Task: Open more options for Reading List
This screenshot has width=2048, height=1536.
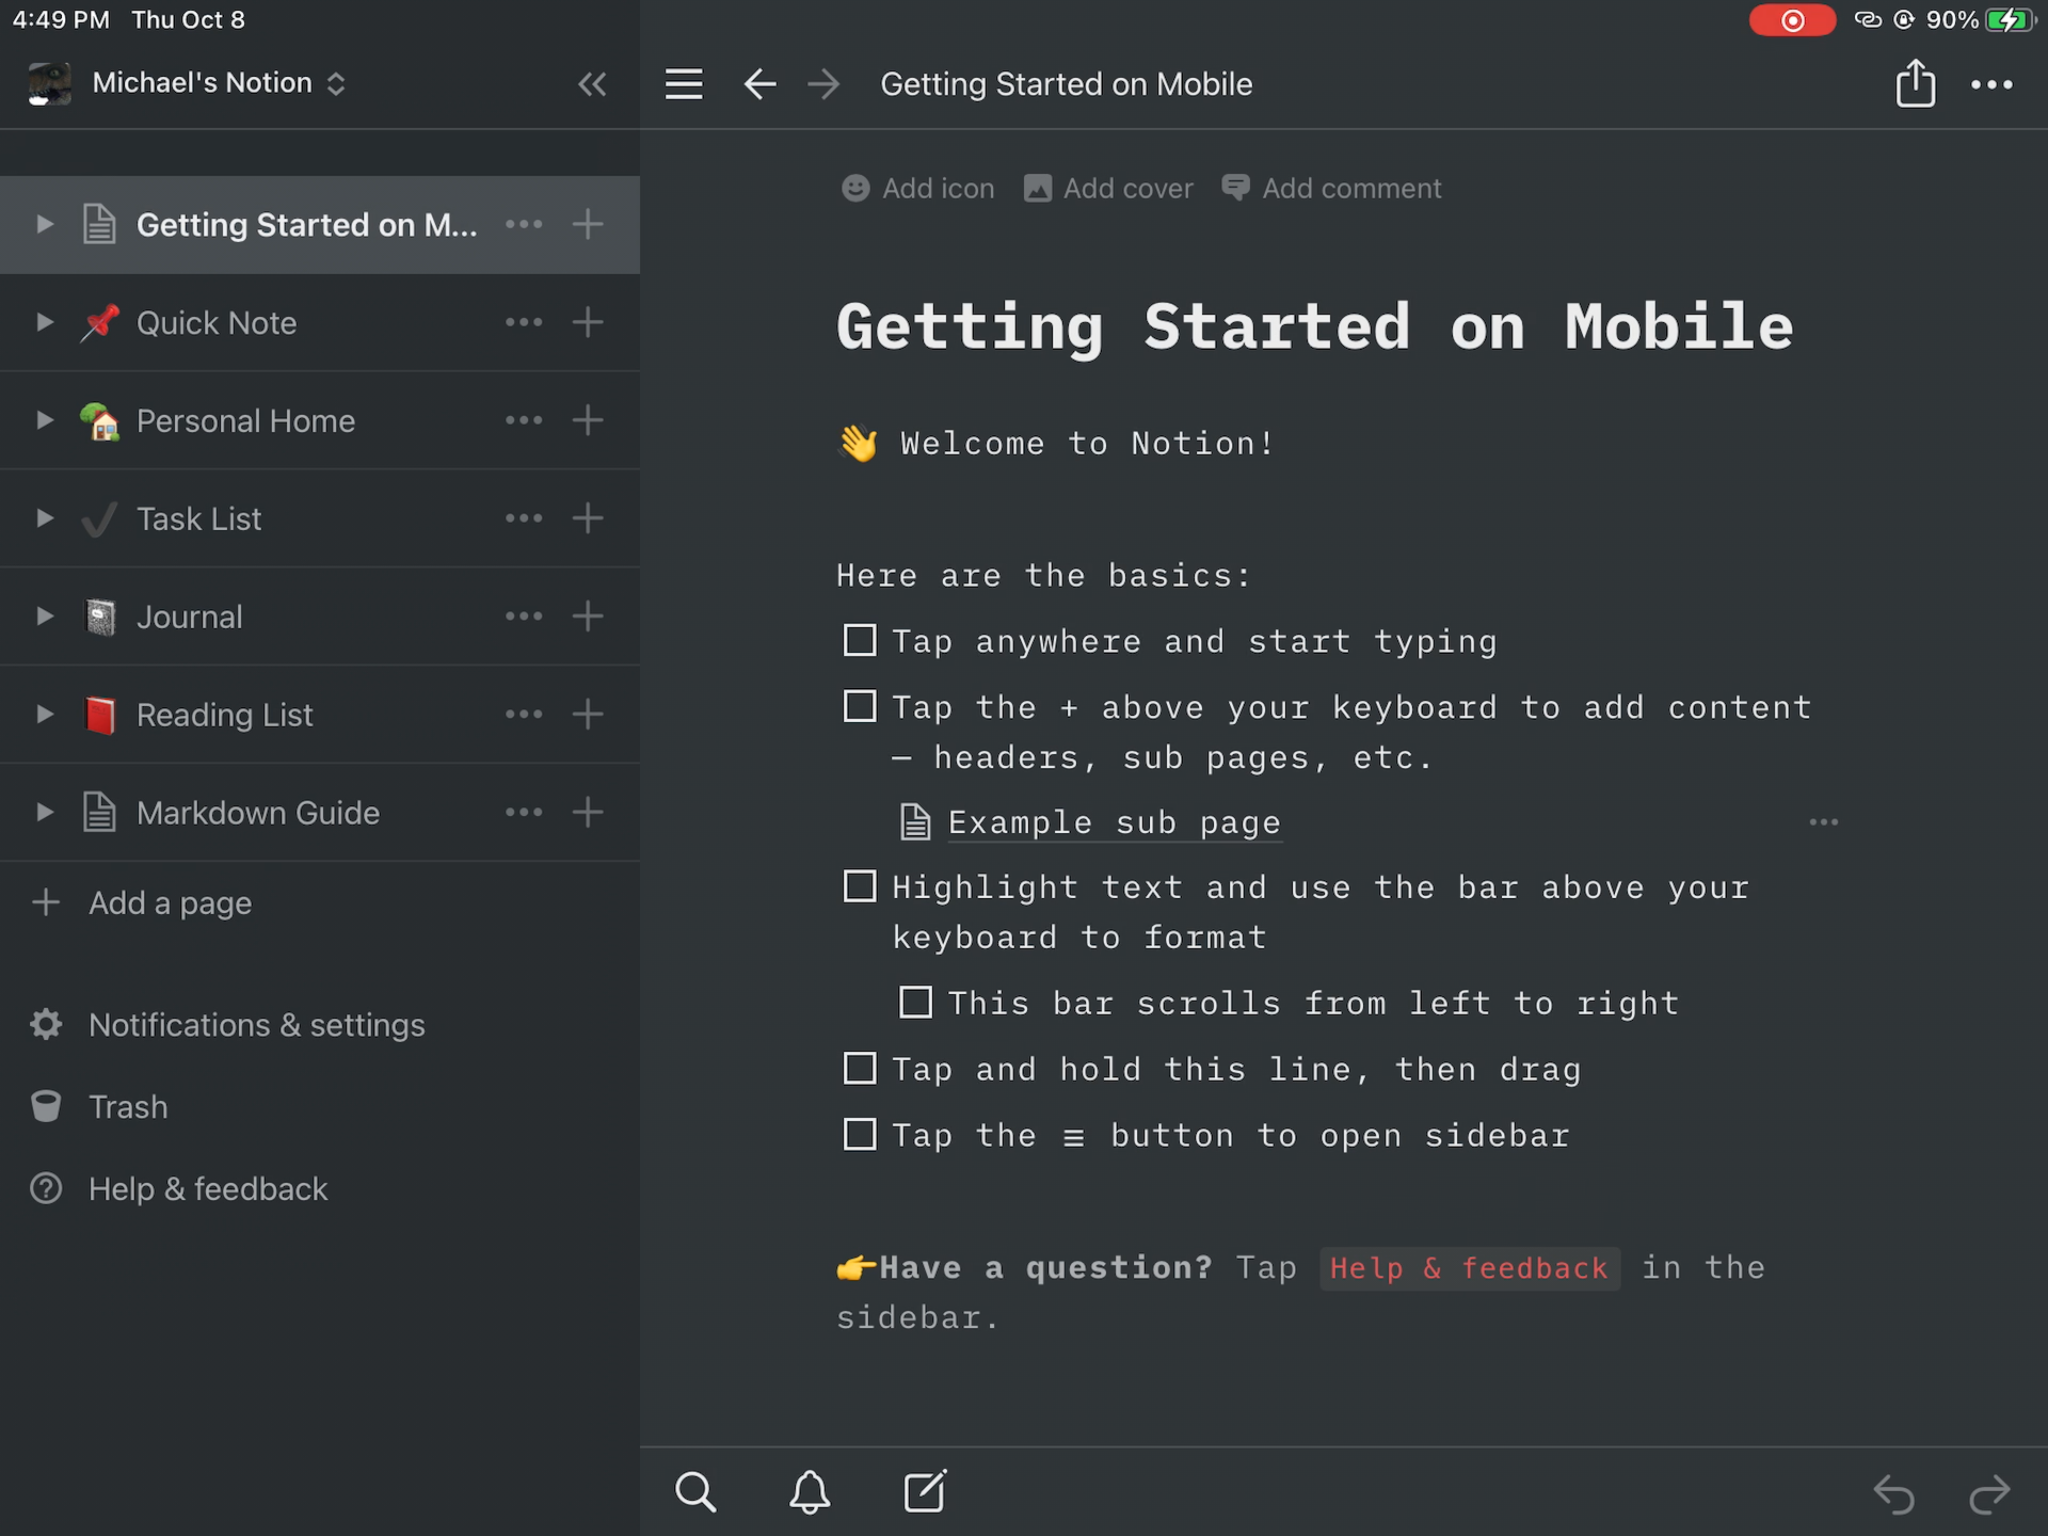Action: 524,714
